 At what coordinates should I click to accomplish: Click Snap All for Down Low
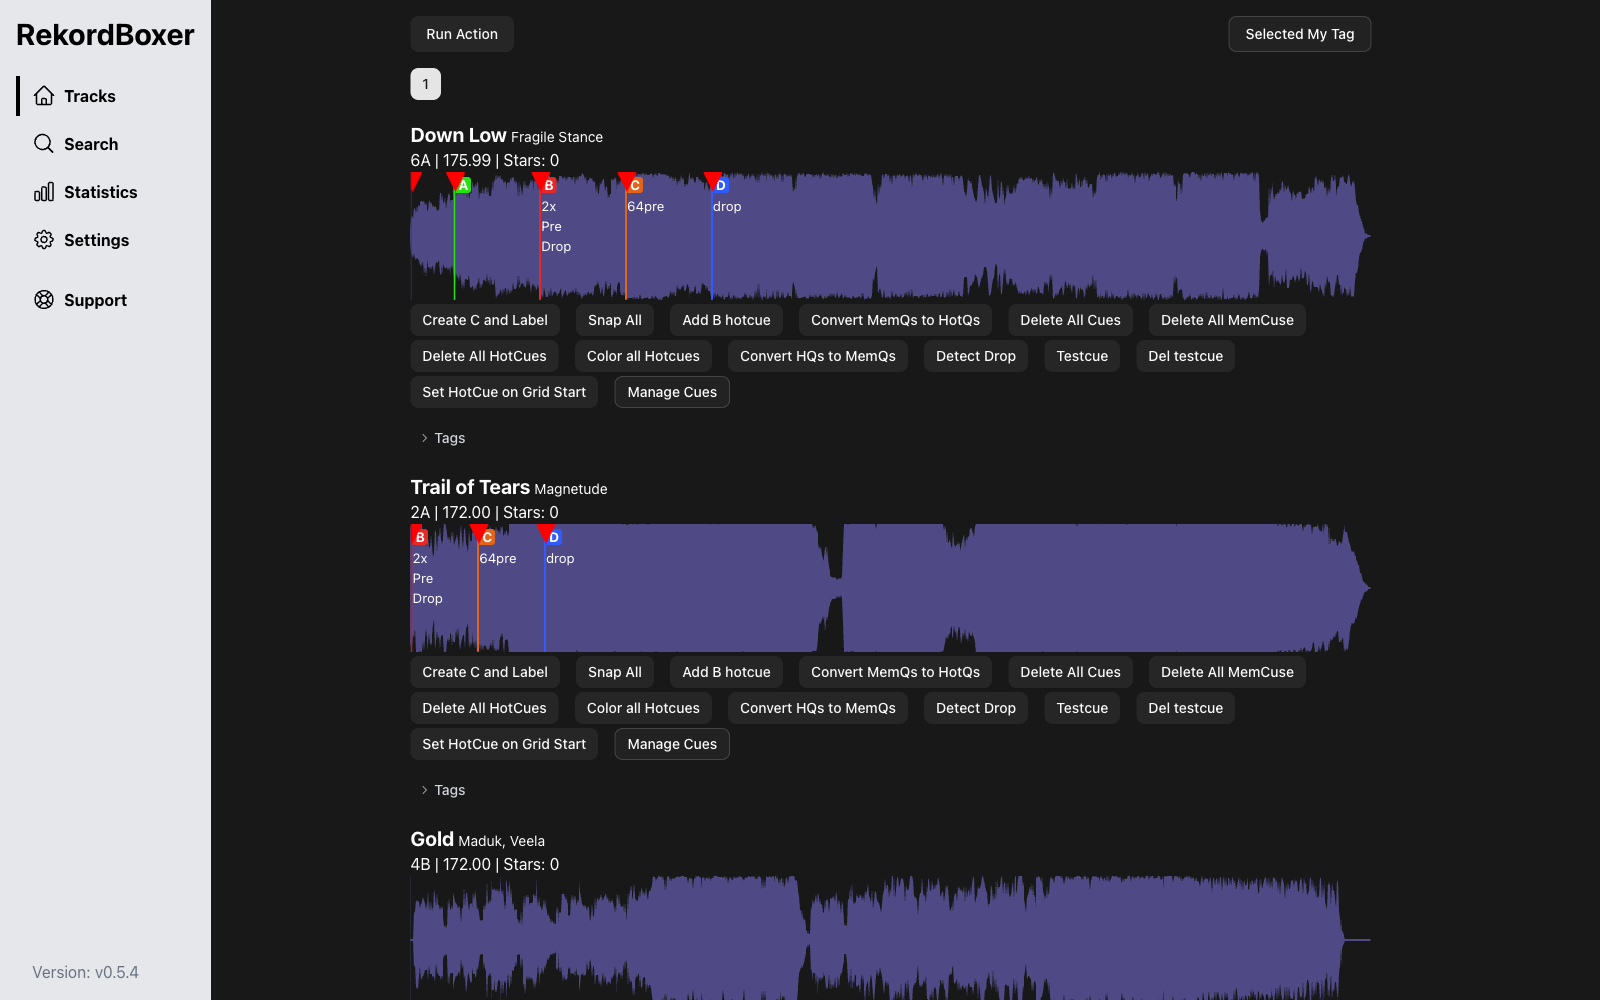[615, 320]
